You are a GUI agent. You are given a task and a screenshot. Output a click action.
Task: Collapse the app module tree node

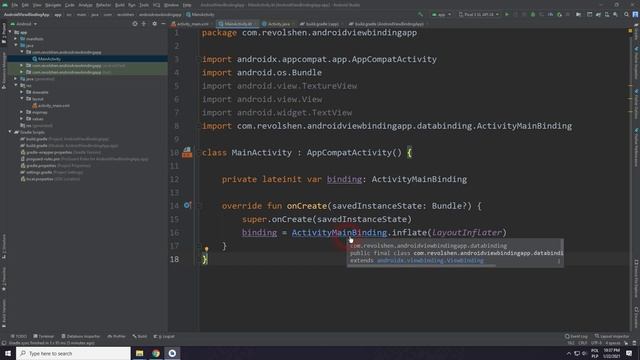click(10, 32)
